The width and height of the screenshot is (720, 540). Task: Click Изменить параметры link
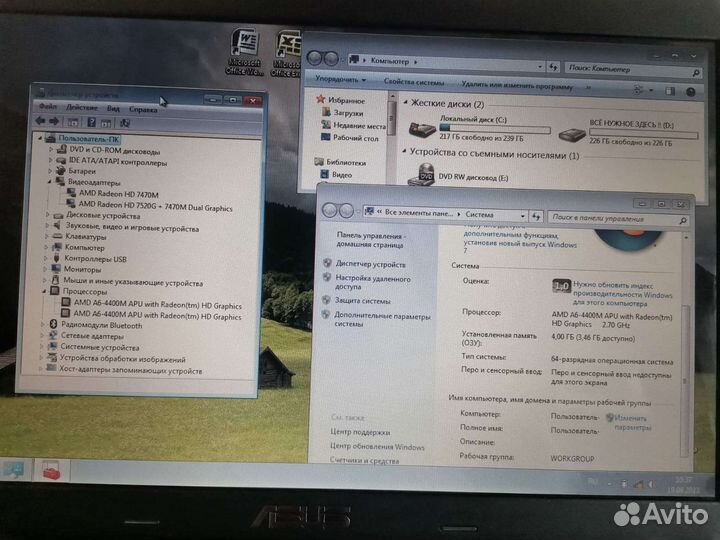[x=632, y=422]
